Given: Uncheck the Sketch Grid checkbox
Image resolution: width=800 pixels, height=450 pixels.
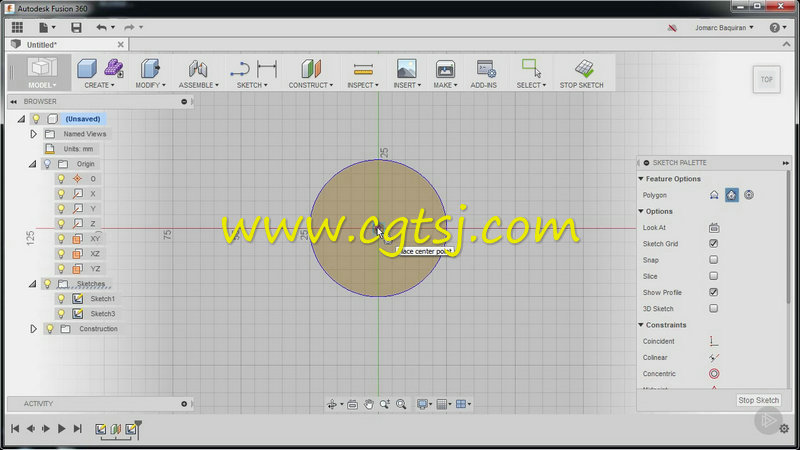Looking at the screenshot, I should coord(713,243).
